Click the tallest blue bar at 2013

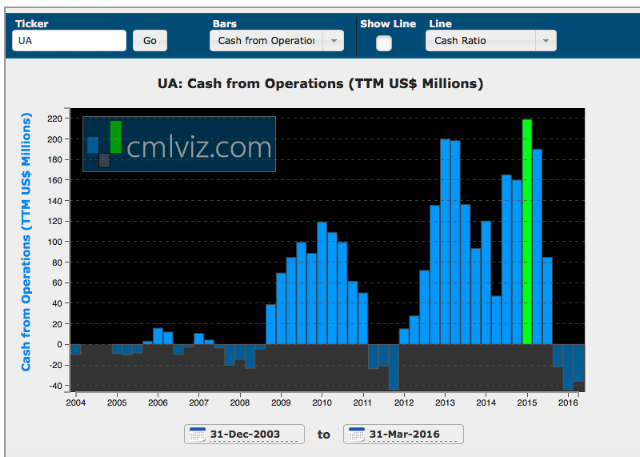tap(445, 242)
